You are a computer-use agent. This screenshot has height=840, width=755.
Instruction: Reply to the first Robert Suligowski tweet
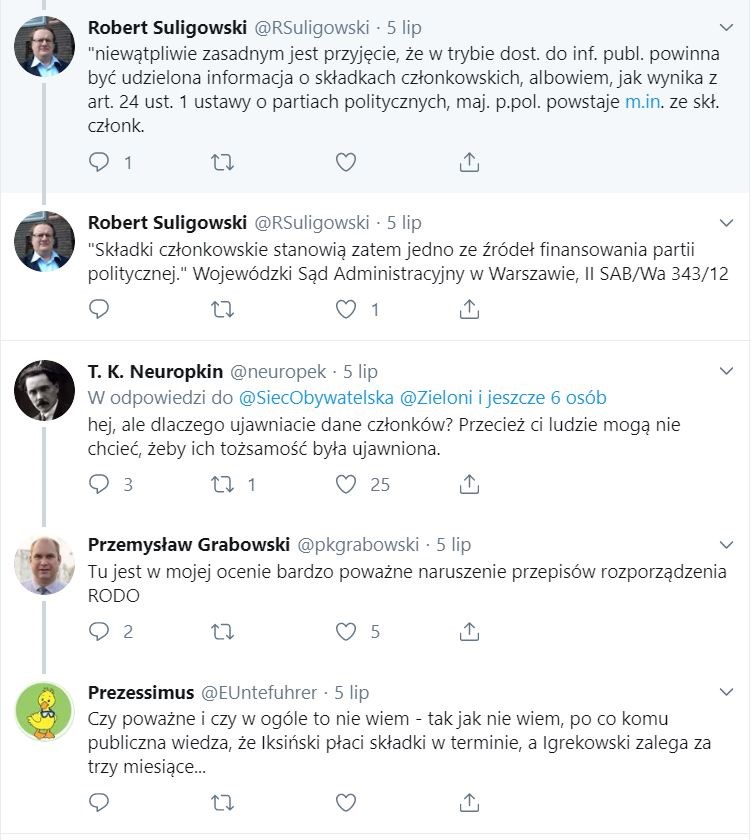(99, 162)
